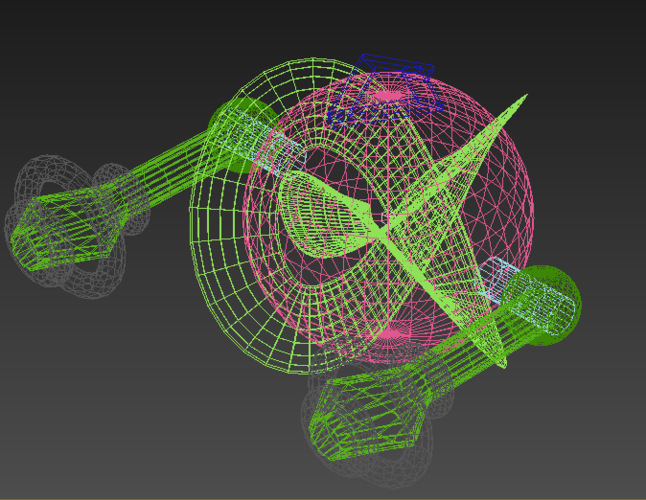The image size is (646, 500).
Task: Pick green cone wireframe inside bottom gray knot
Action: tap(367, 412)
